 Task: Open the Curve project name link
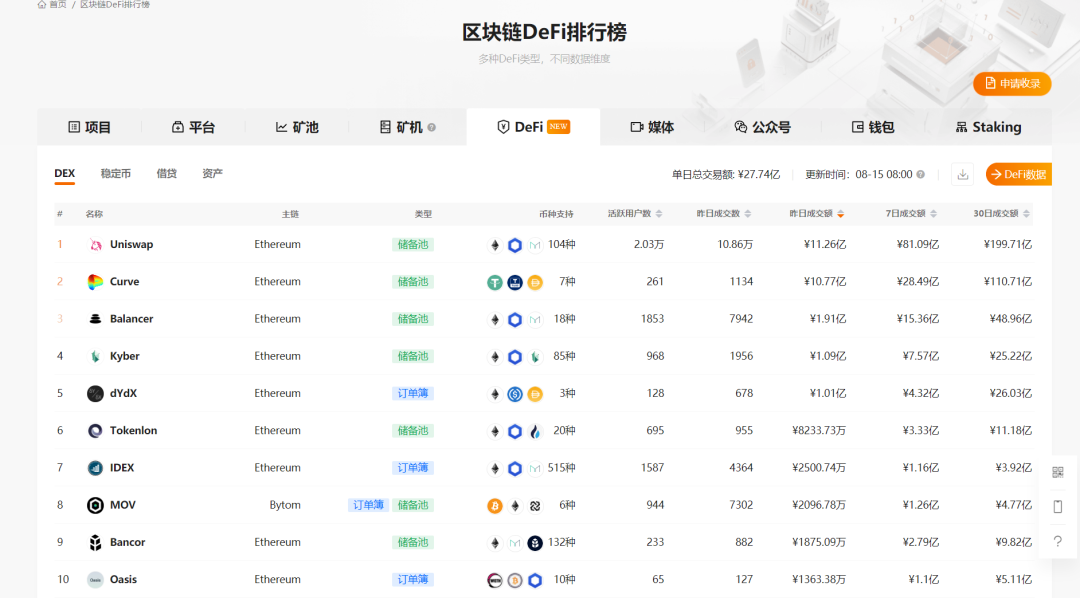click(x=125, y=282)
